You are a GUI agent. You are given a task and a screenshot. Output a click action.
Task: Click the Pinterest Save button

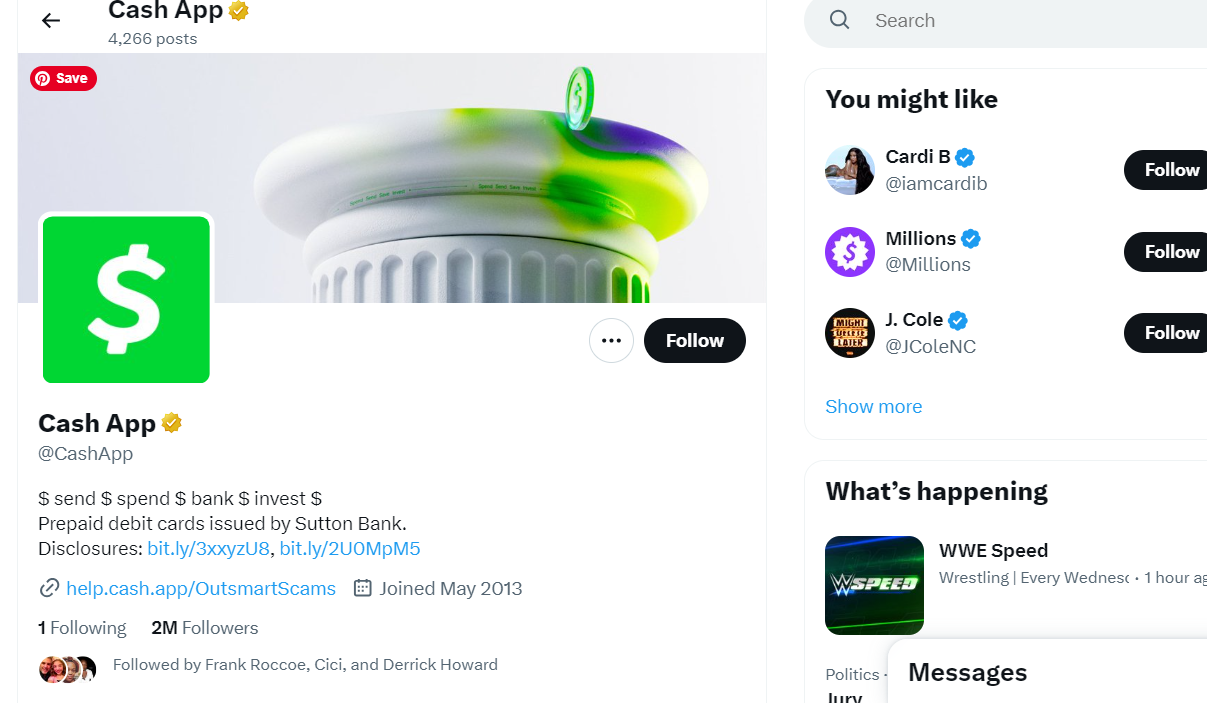(x=63, y=78)
